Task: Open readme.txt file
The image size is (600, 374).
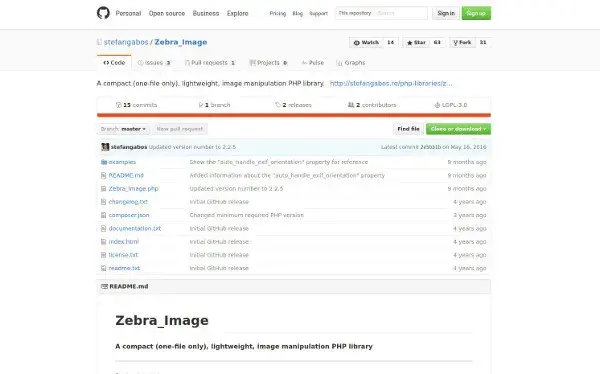Action: [124, 268]
